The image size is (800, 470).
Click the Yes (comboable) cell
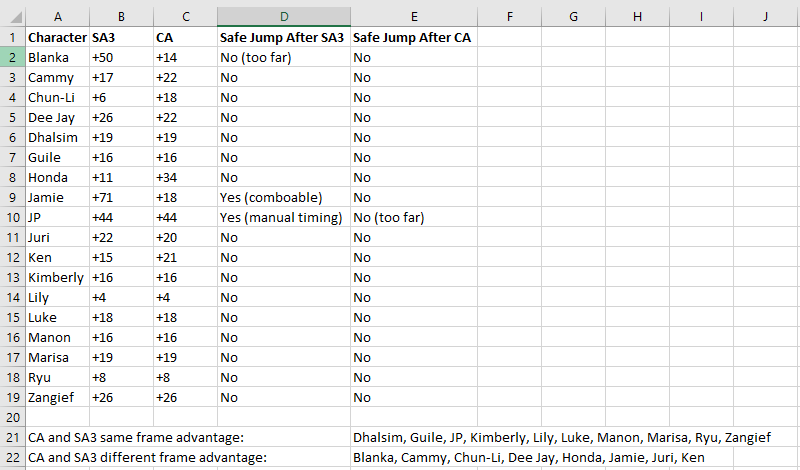(284, 197)
